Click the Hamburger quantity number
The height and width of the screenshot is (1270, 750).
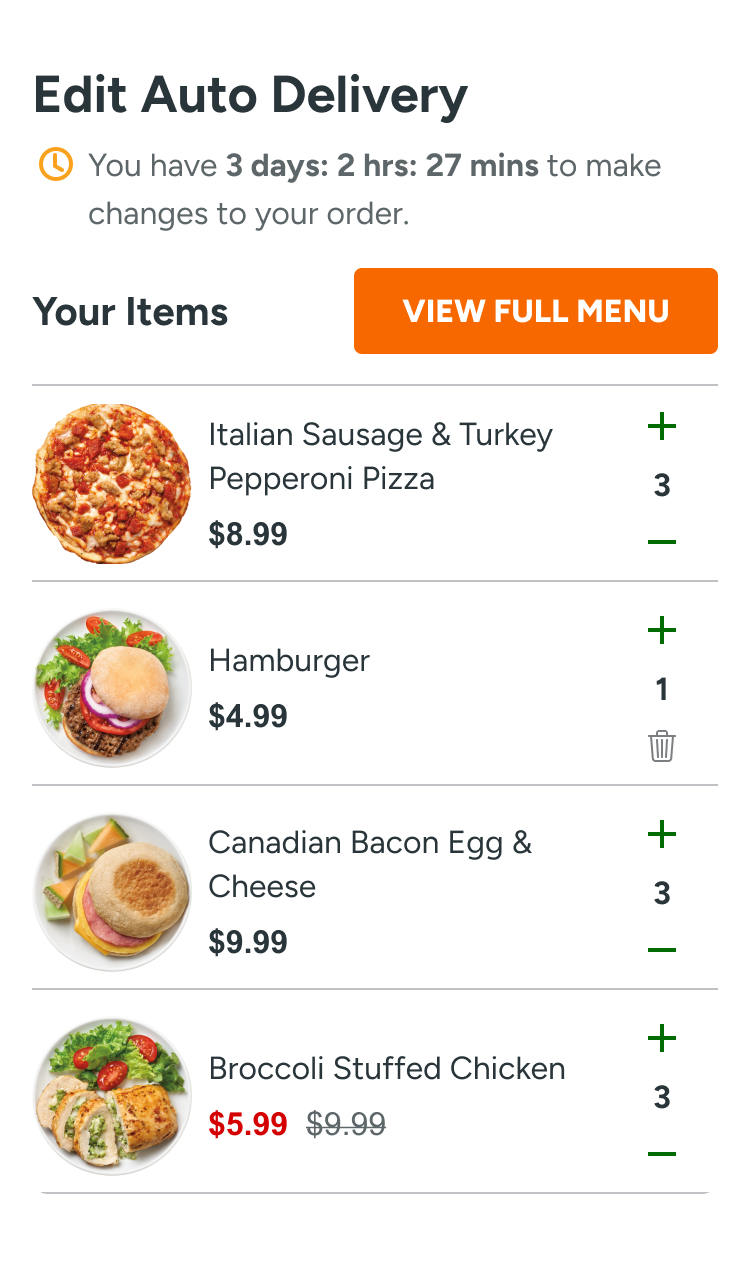662,689
